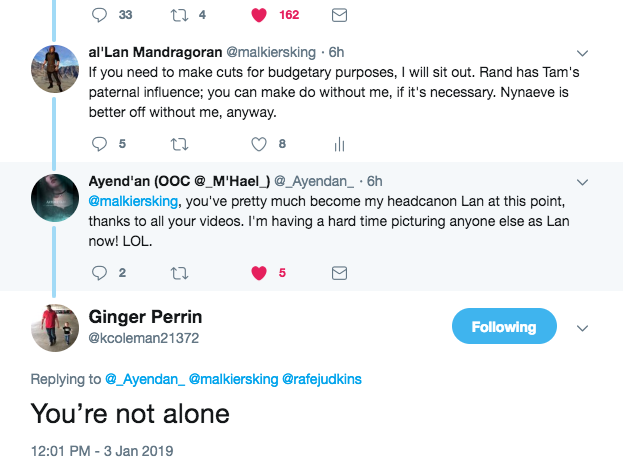Expand options chevron on al'Lan Mandragoran's tweet
The height and width of the screenshot is (470, 623).
(584, 51)
